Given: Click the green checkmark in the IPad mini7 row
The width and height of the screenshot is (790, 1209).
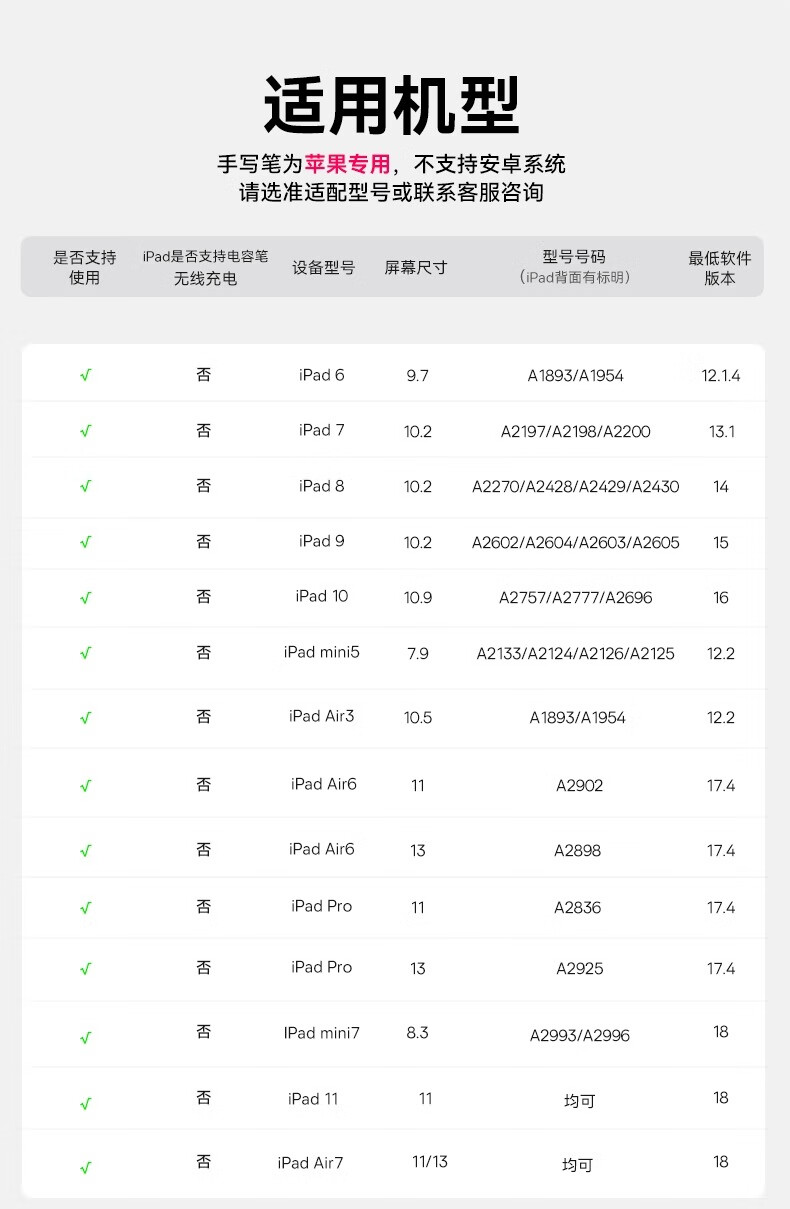Looking at the screenshot, I should coord(85,1038).
